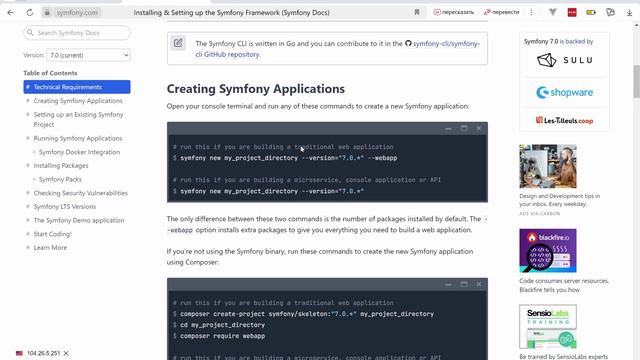Go to Checking Security Vulnerabilities

tap(80, 193)
